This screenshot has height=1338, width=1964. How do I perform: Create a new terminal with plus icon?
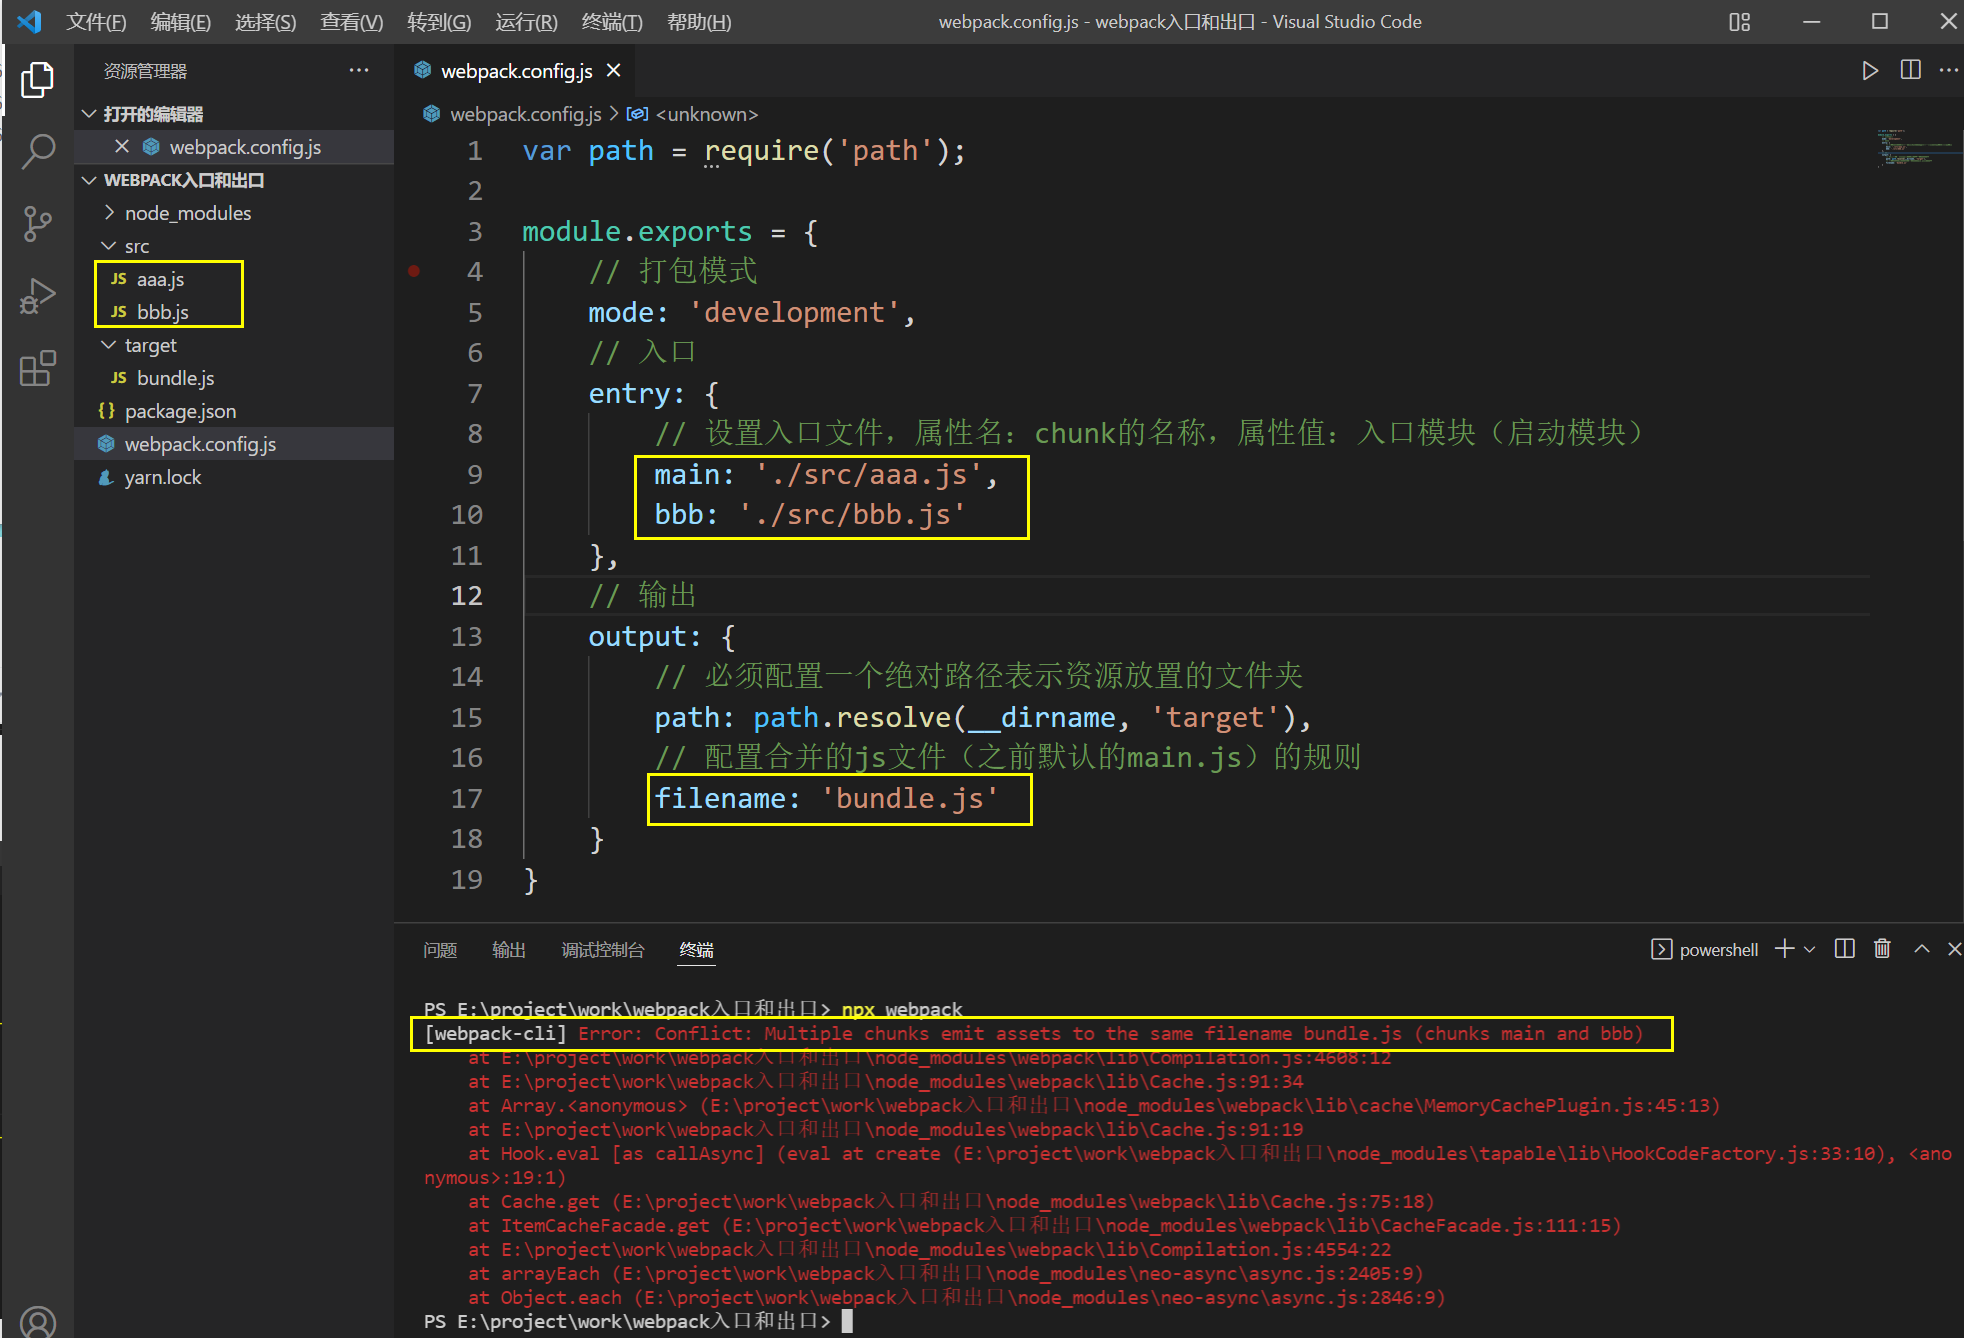point(1784,949)
